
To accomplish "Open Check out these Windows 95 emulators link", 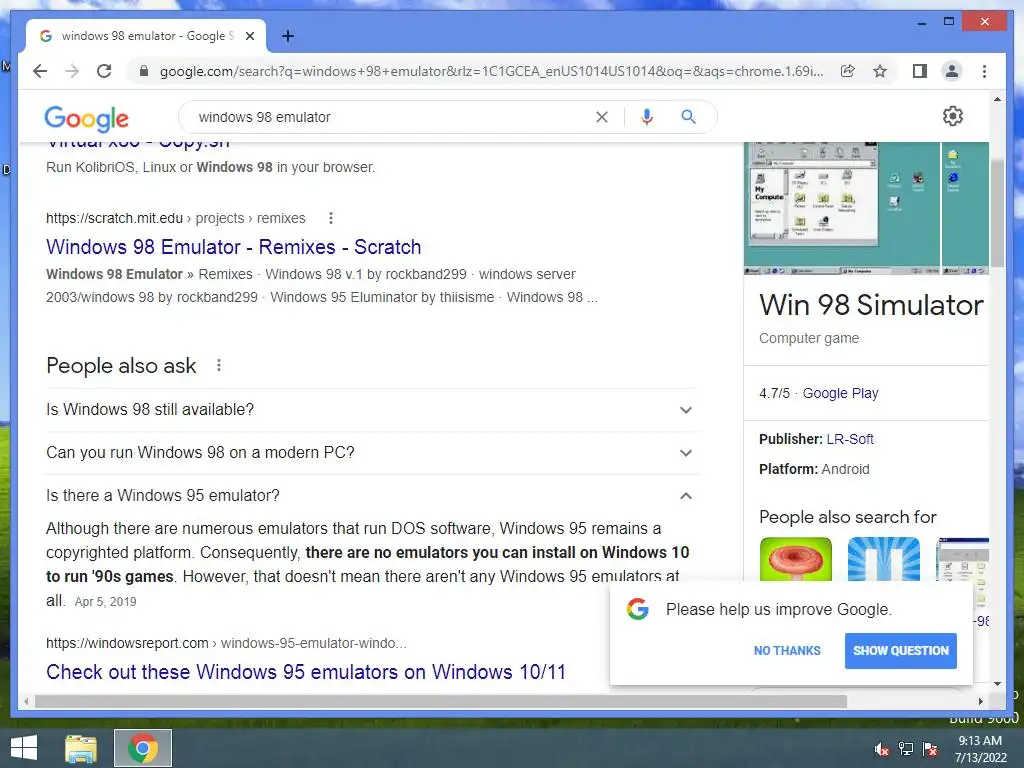I will 306,672.
